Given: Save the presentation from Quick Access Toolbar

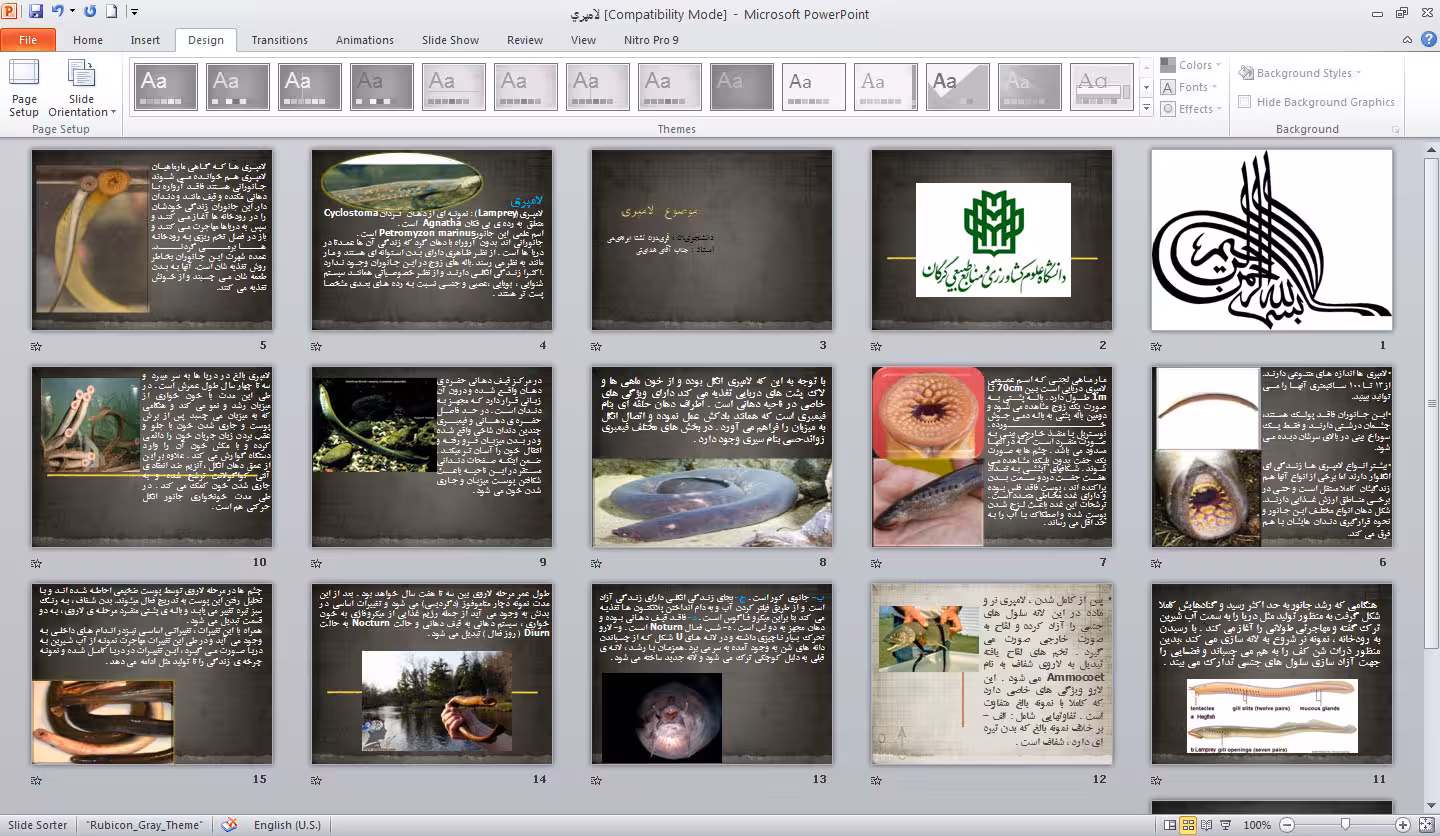Looking at the screenshot, I should (x=36, y=12).
